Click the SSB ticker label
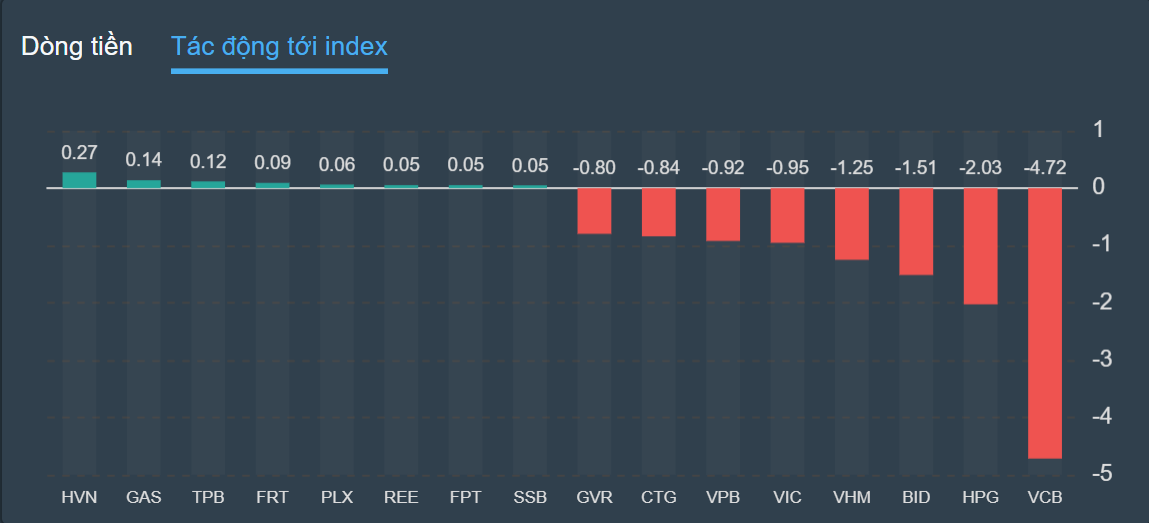This screenshot has height=523, width=1149. tap(530, 497)
